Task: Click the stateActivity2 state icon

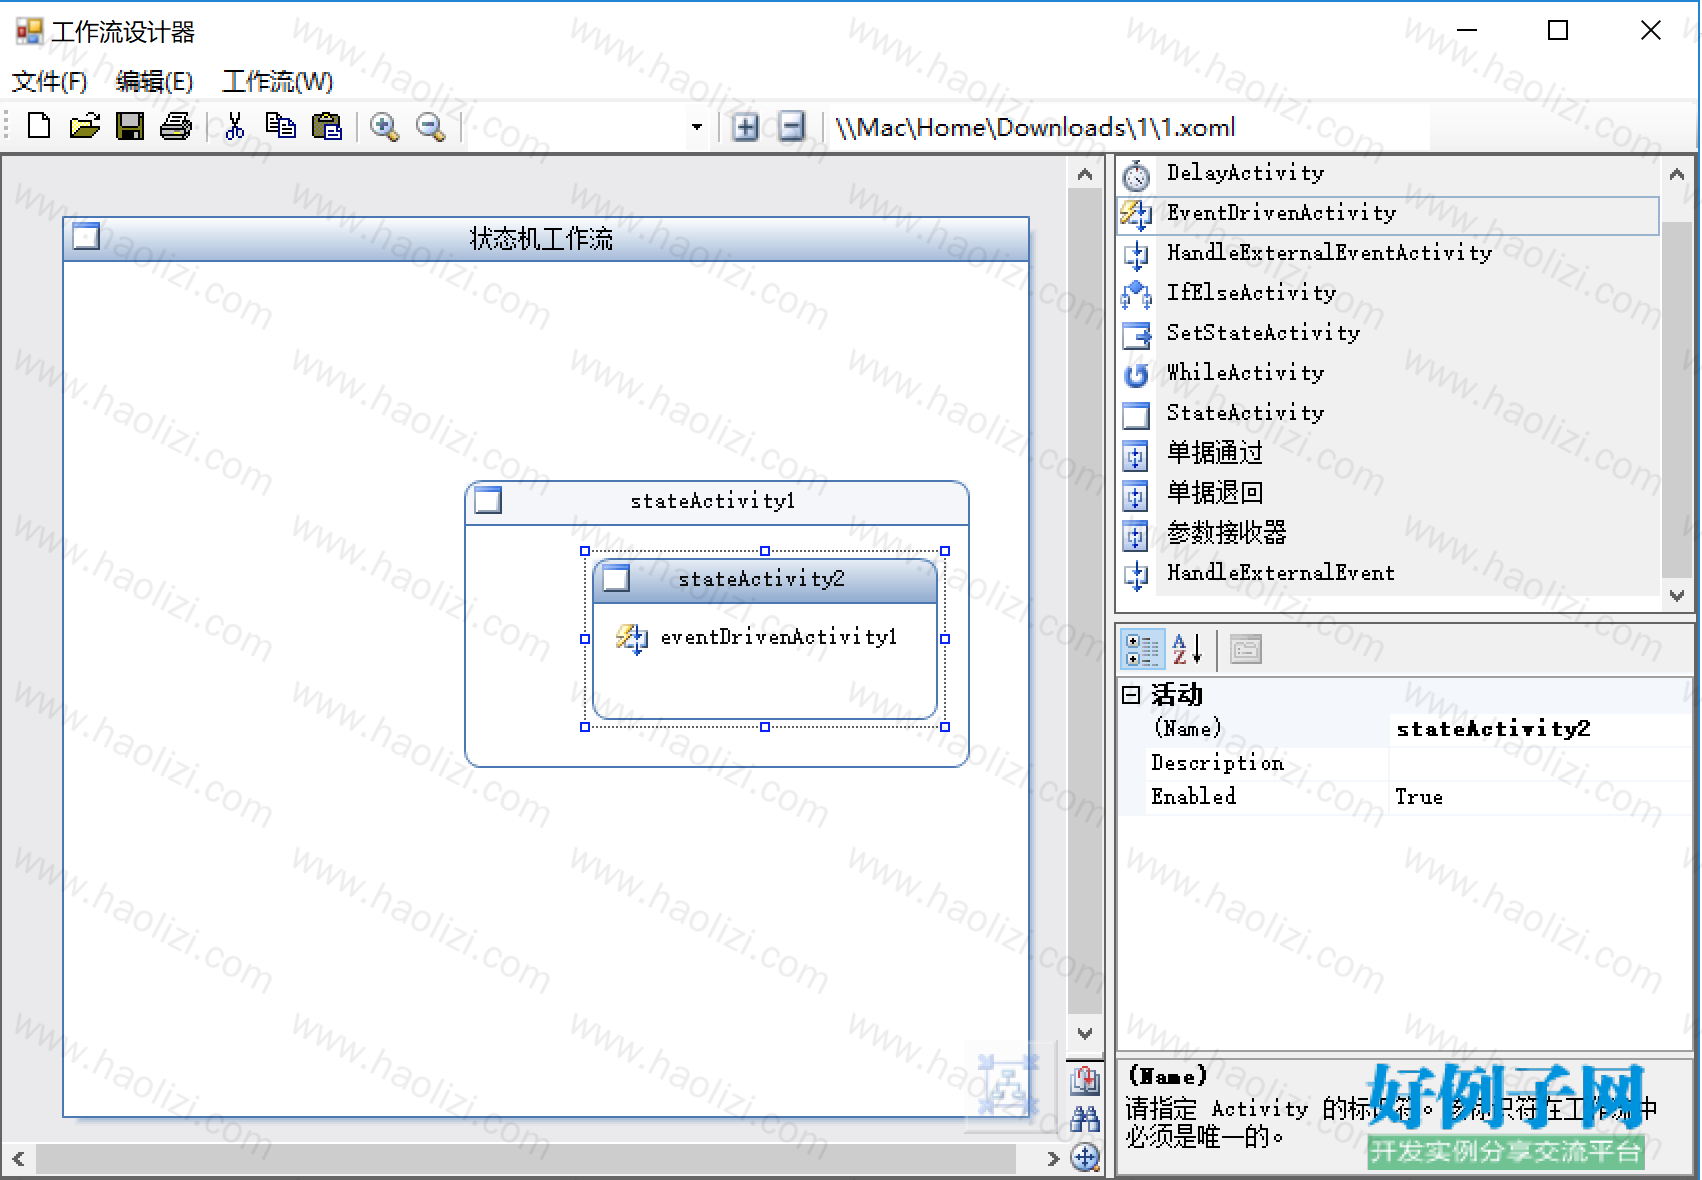Action: (616, 578)
